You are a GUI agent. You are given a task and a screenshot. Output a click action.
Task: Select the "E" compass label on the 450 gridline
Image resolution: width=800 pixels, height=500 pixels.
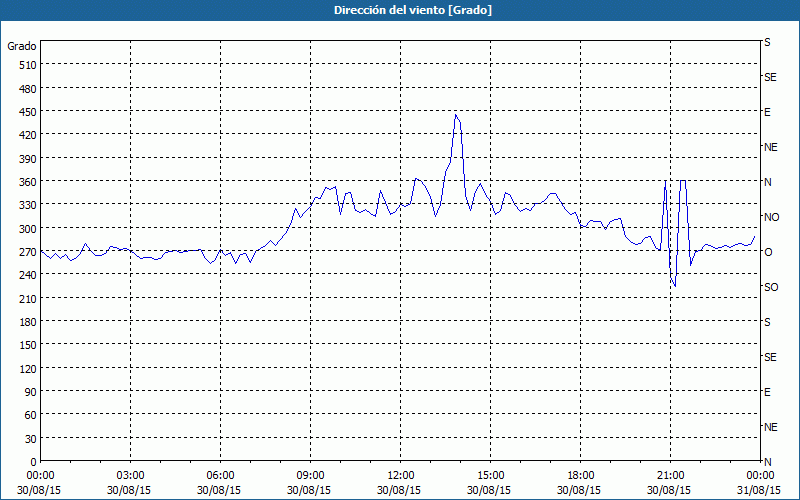click(767, 112)
